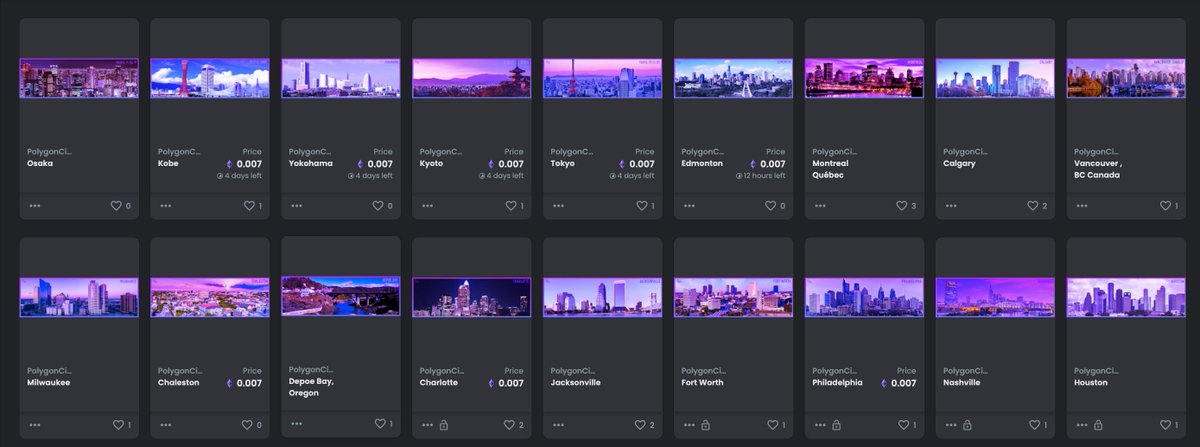Screen dimensions: 1200x447
Task: Click the heart icon on Fort Worth card
Action: 772,425
